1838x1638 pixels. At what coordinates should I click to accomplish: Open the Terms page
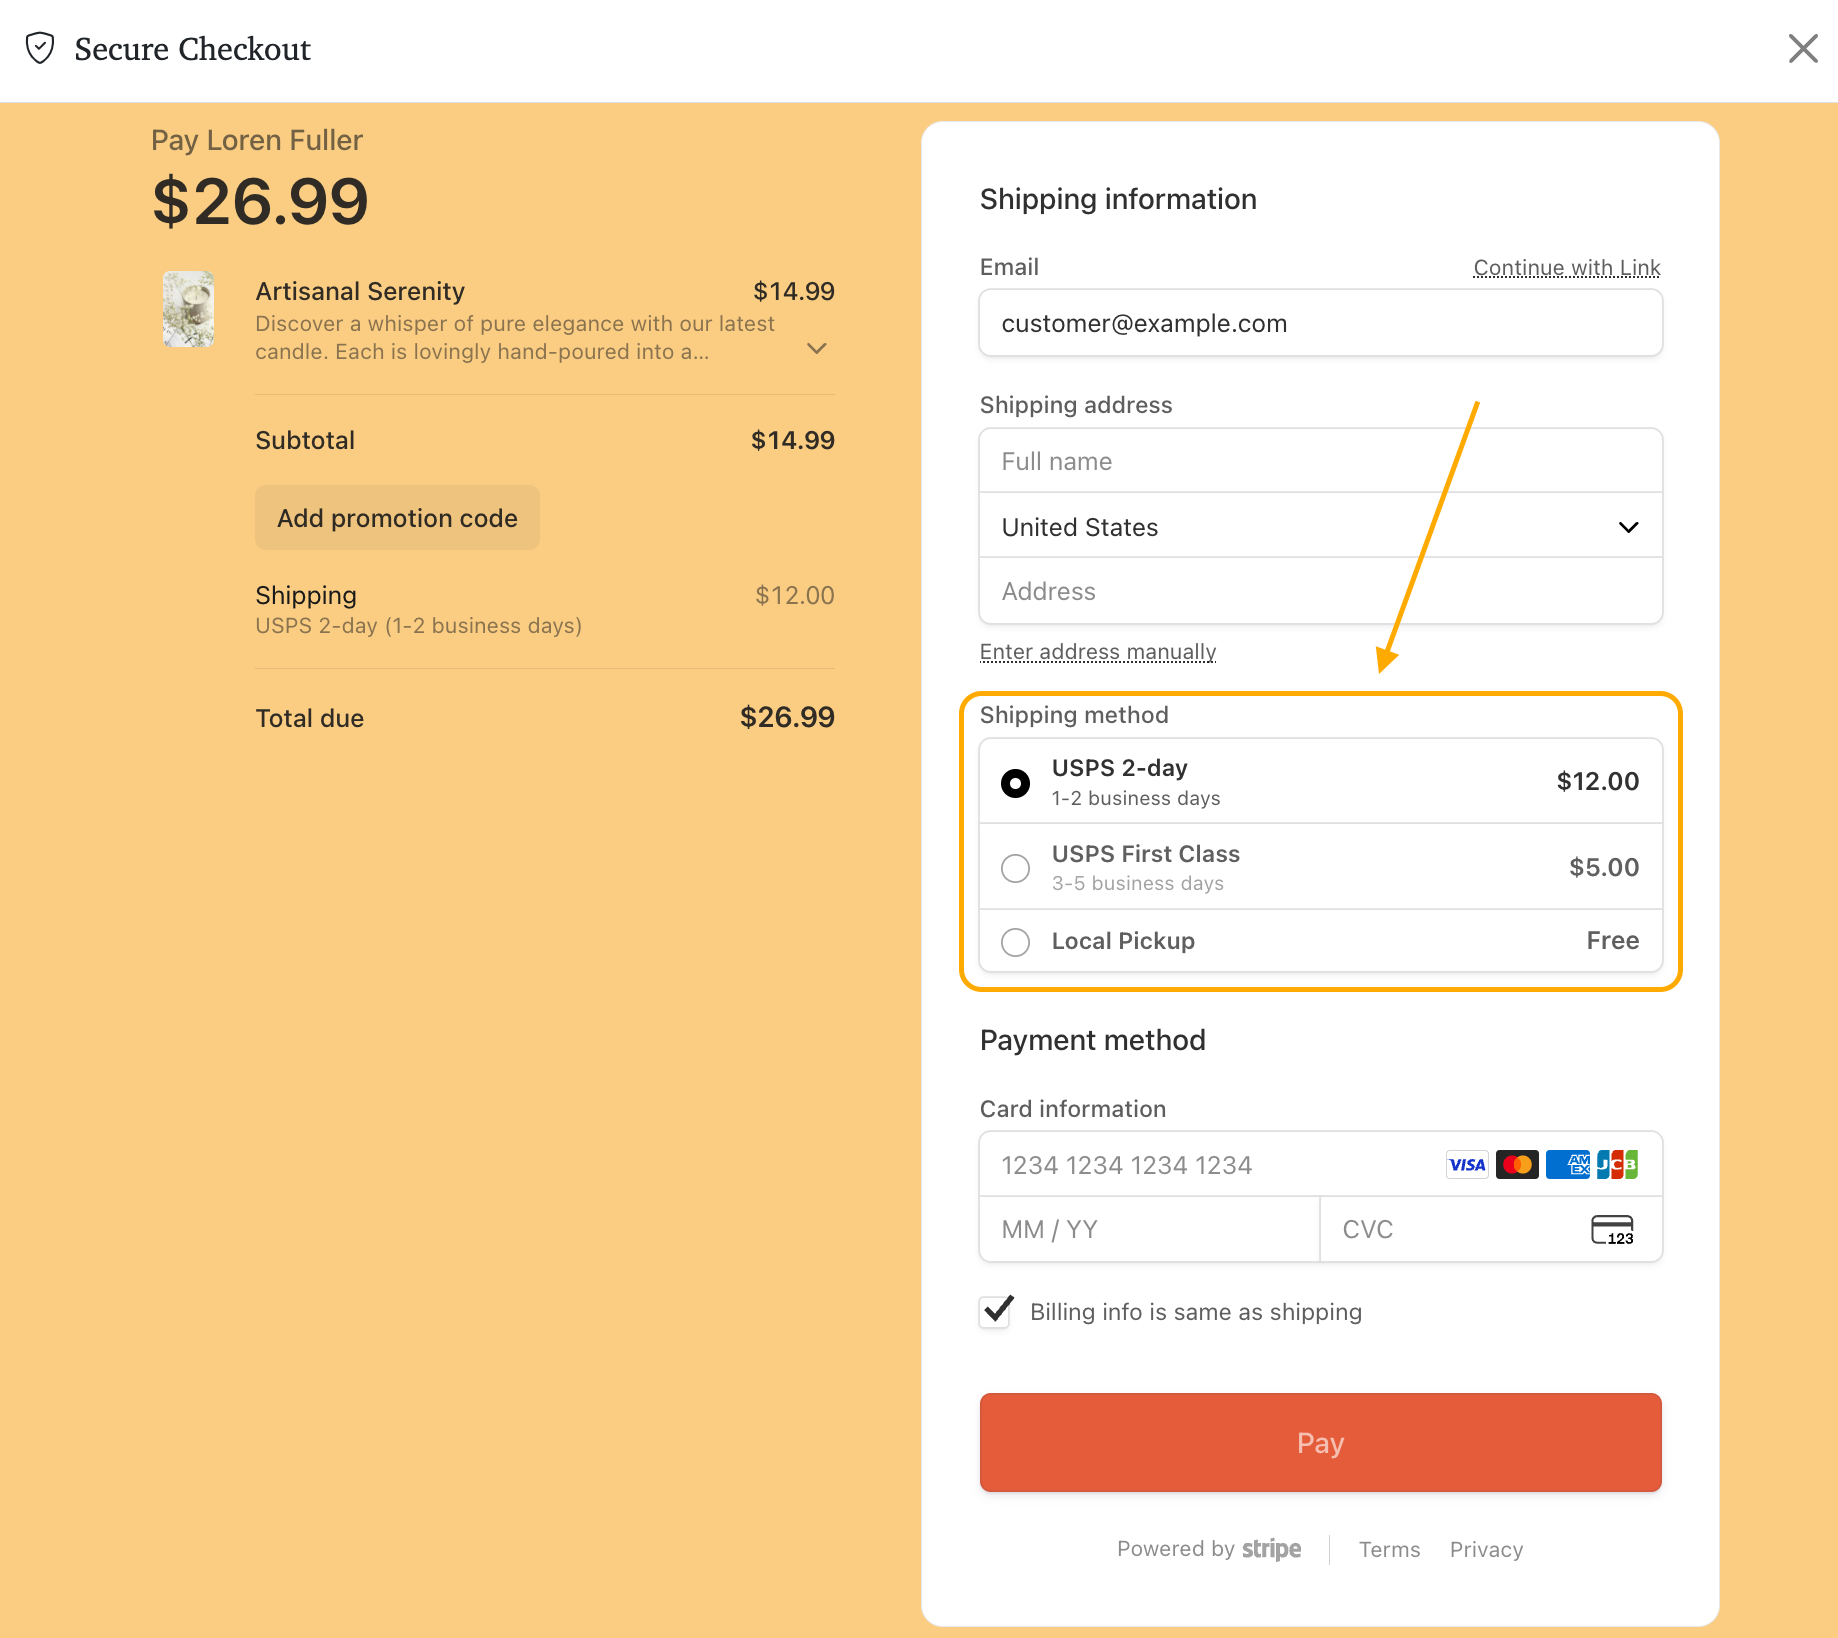point(1389,1549)
